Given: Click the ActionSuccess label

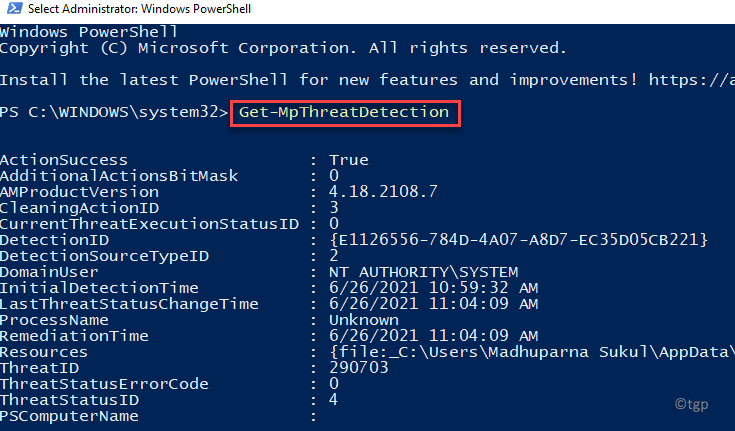Looking at the screenshot, I should (64, 160).
